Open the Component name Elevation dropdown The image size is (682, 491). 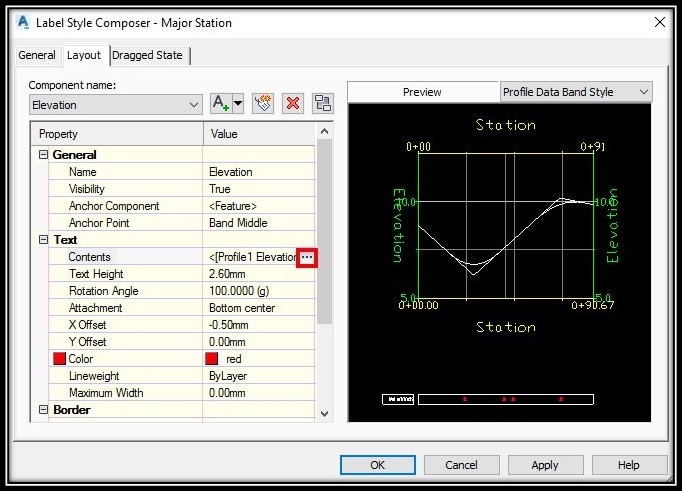point(116,105)
